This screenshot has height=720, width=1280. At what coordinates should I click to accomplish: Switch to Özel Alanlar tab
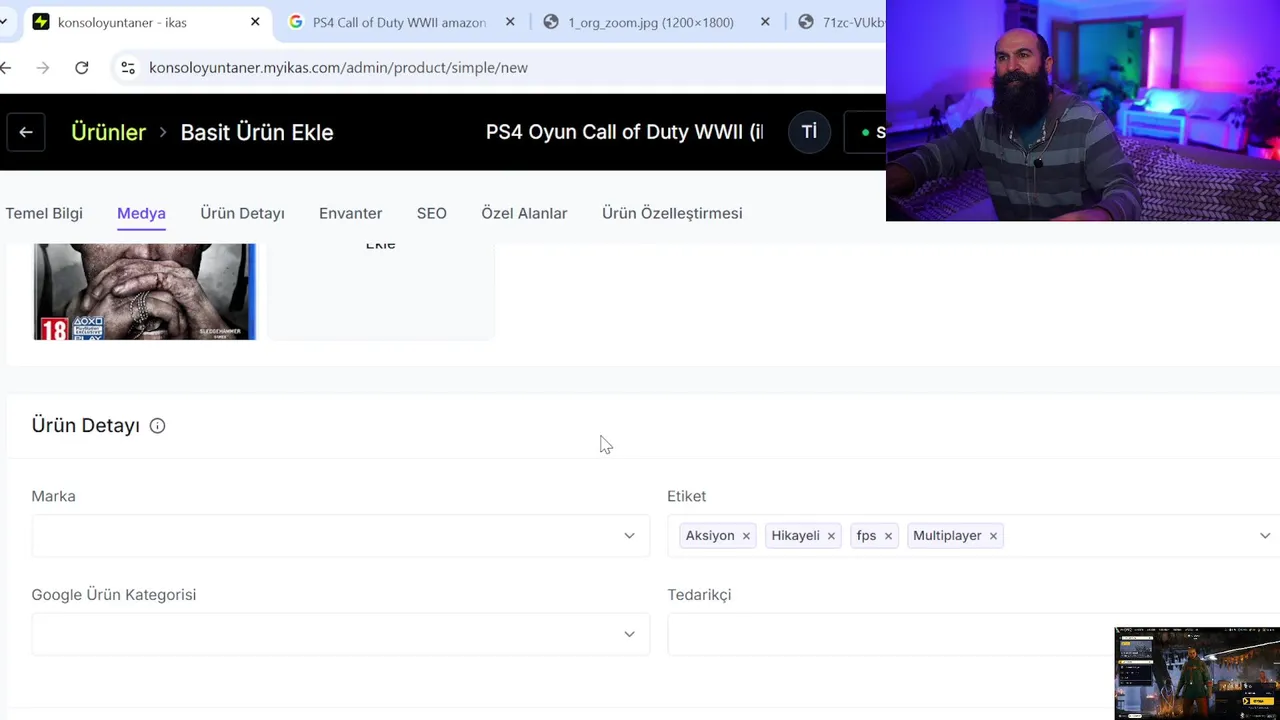[524, 213]
